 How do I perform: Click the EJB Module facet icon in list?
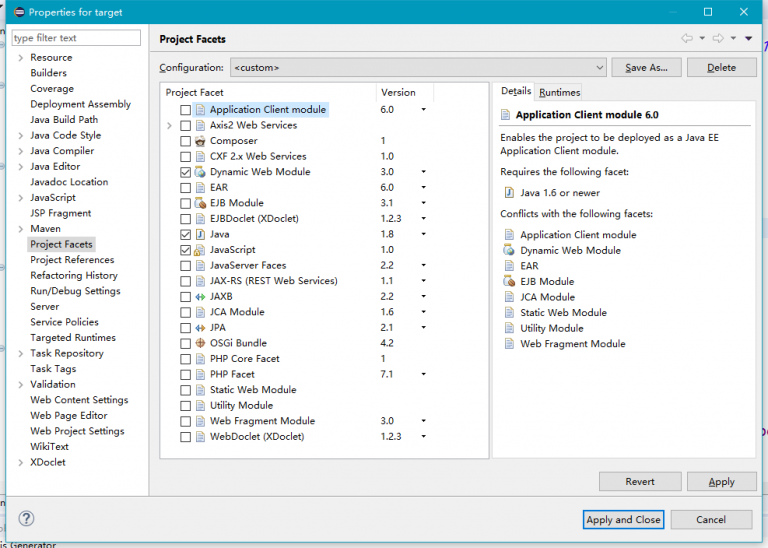[200, 203]
